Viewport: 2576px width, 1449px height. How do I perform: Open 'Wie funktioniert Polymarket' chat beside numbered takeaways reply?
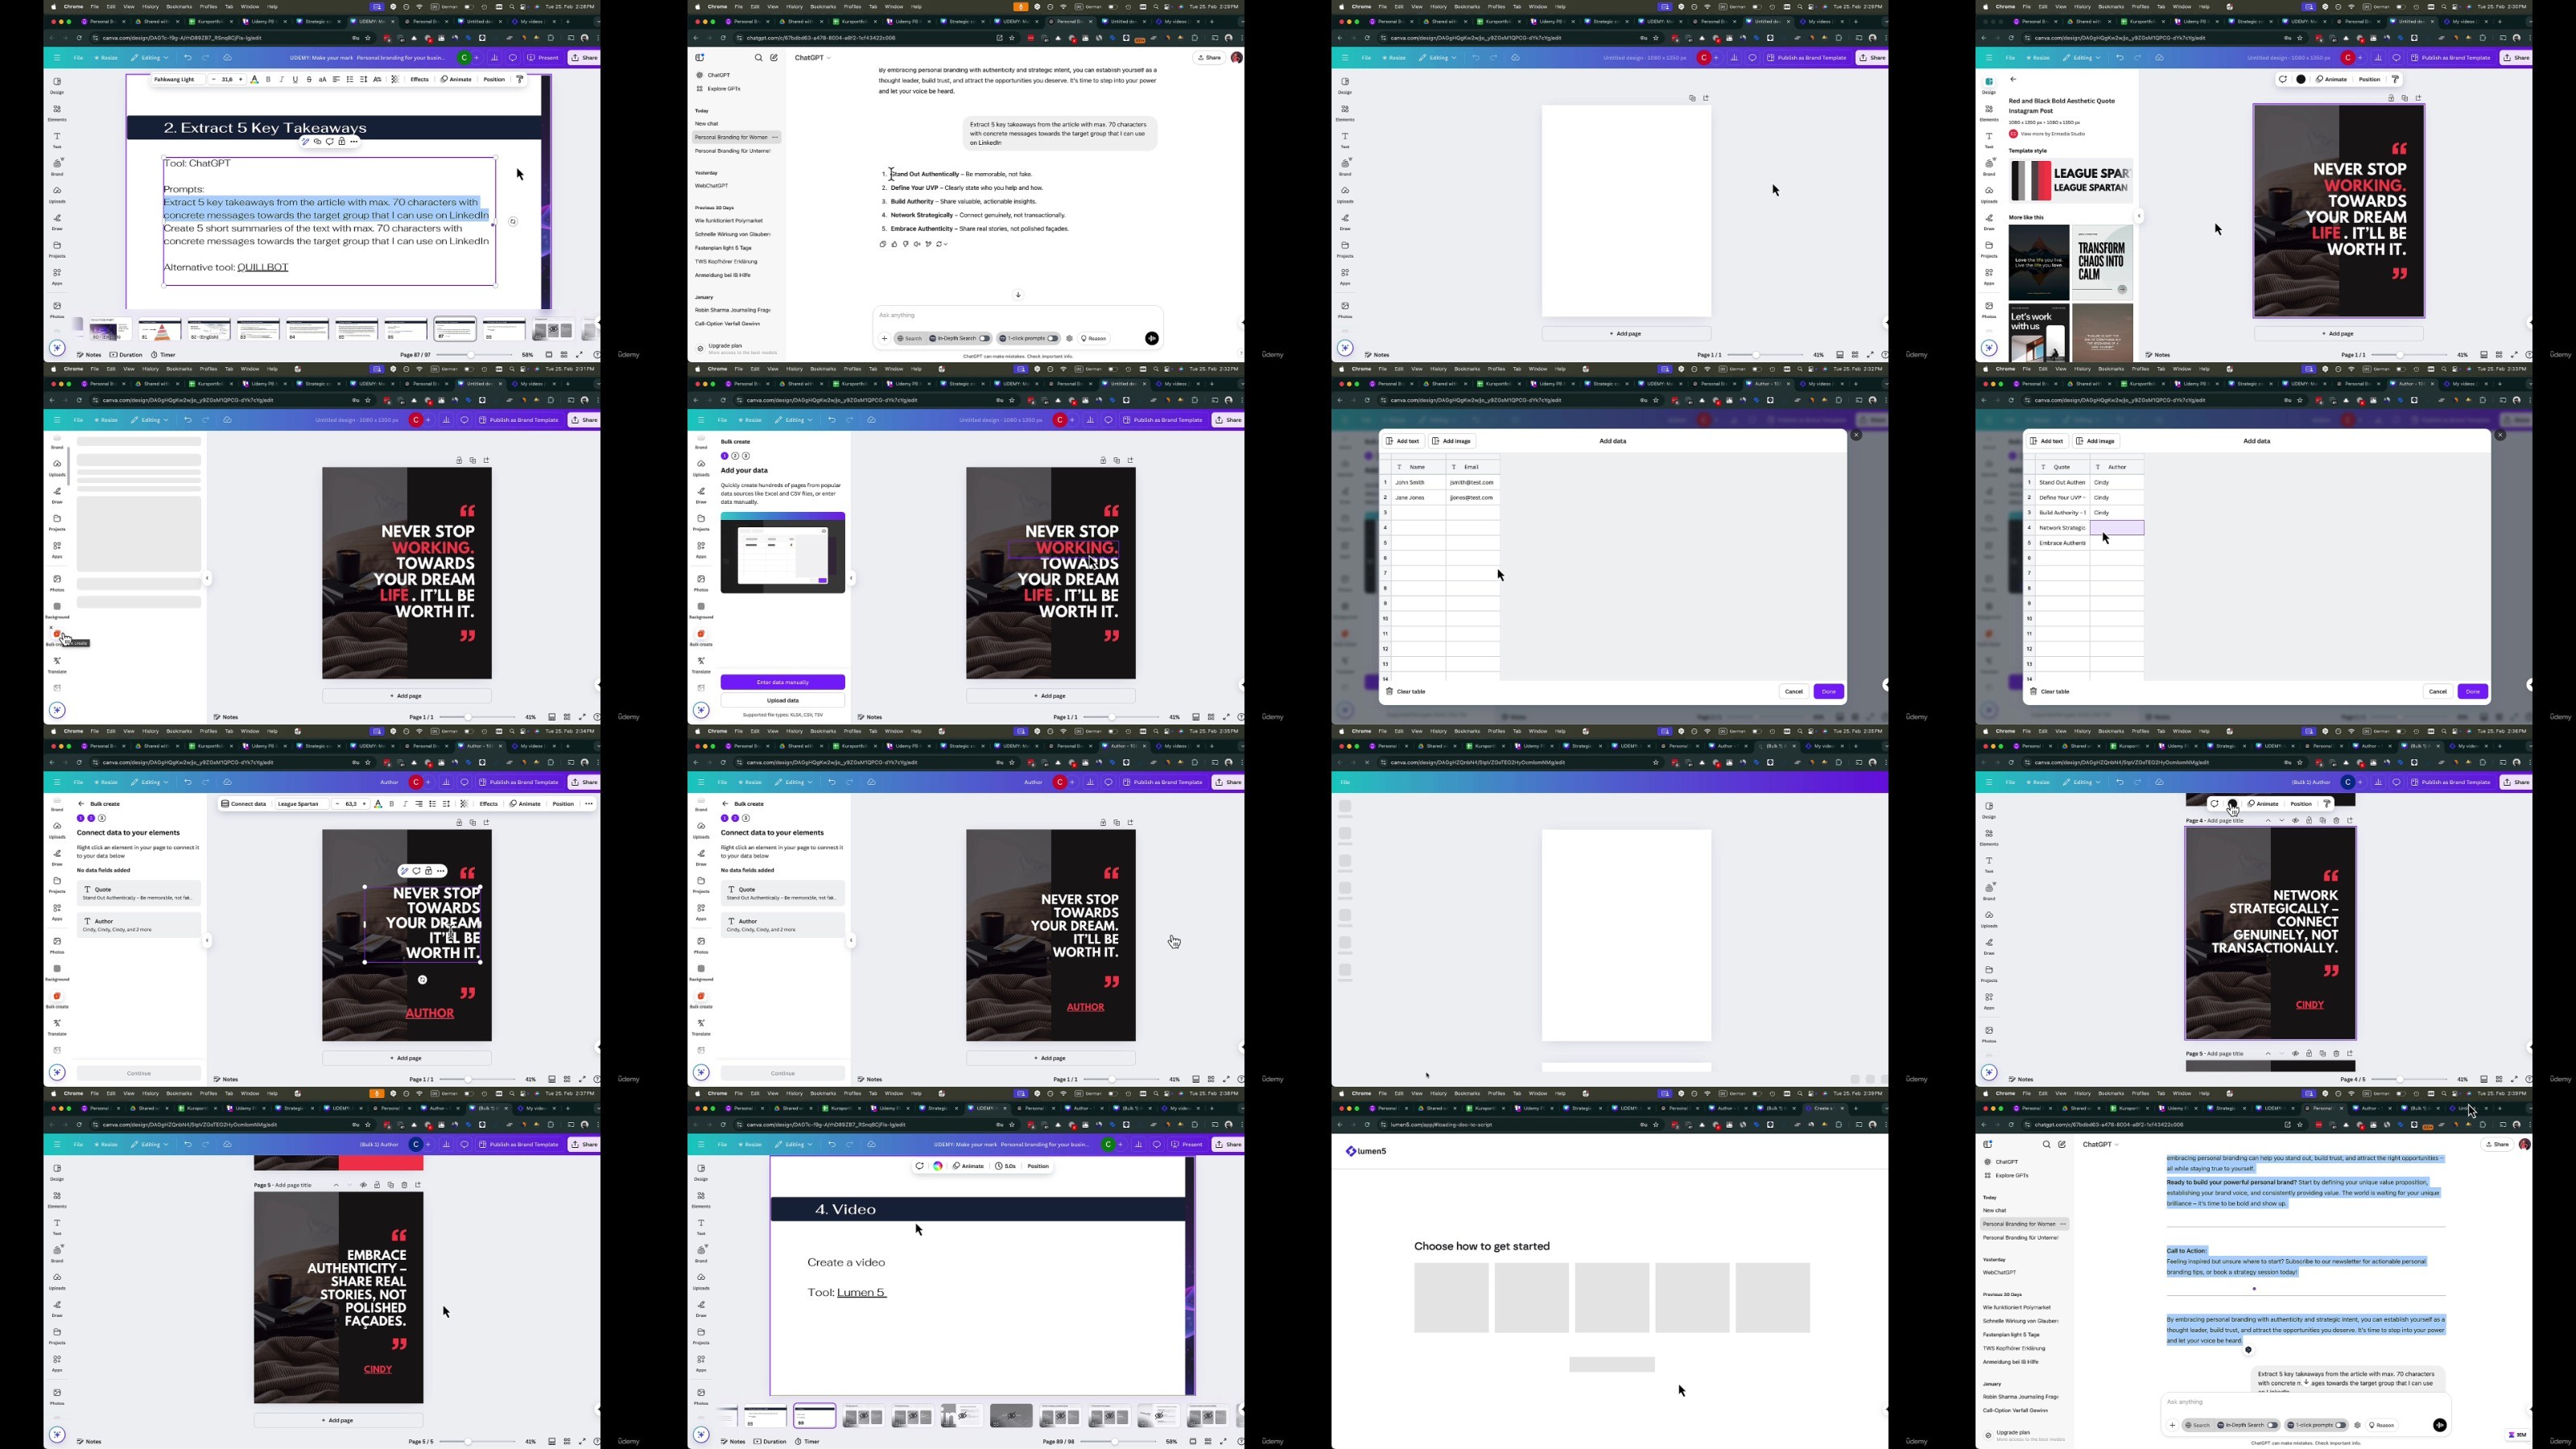coord(729,221)
